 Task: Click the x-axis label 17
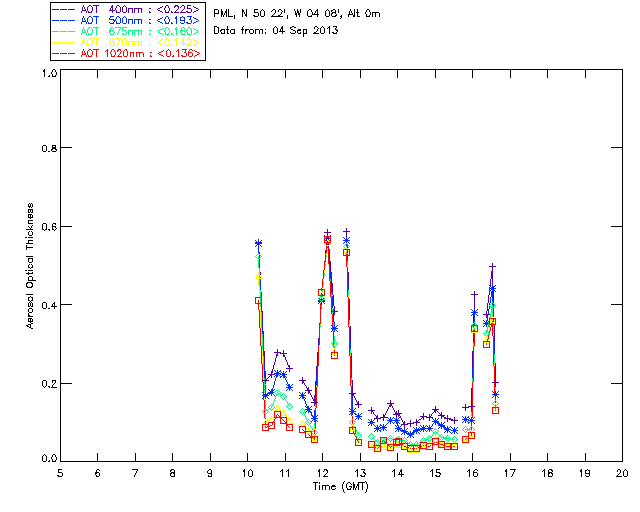coord(510,473)
